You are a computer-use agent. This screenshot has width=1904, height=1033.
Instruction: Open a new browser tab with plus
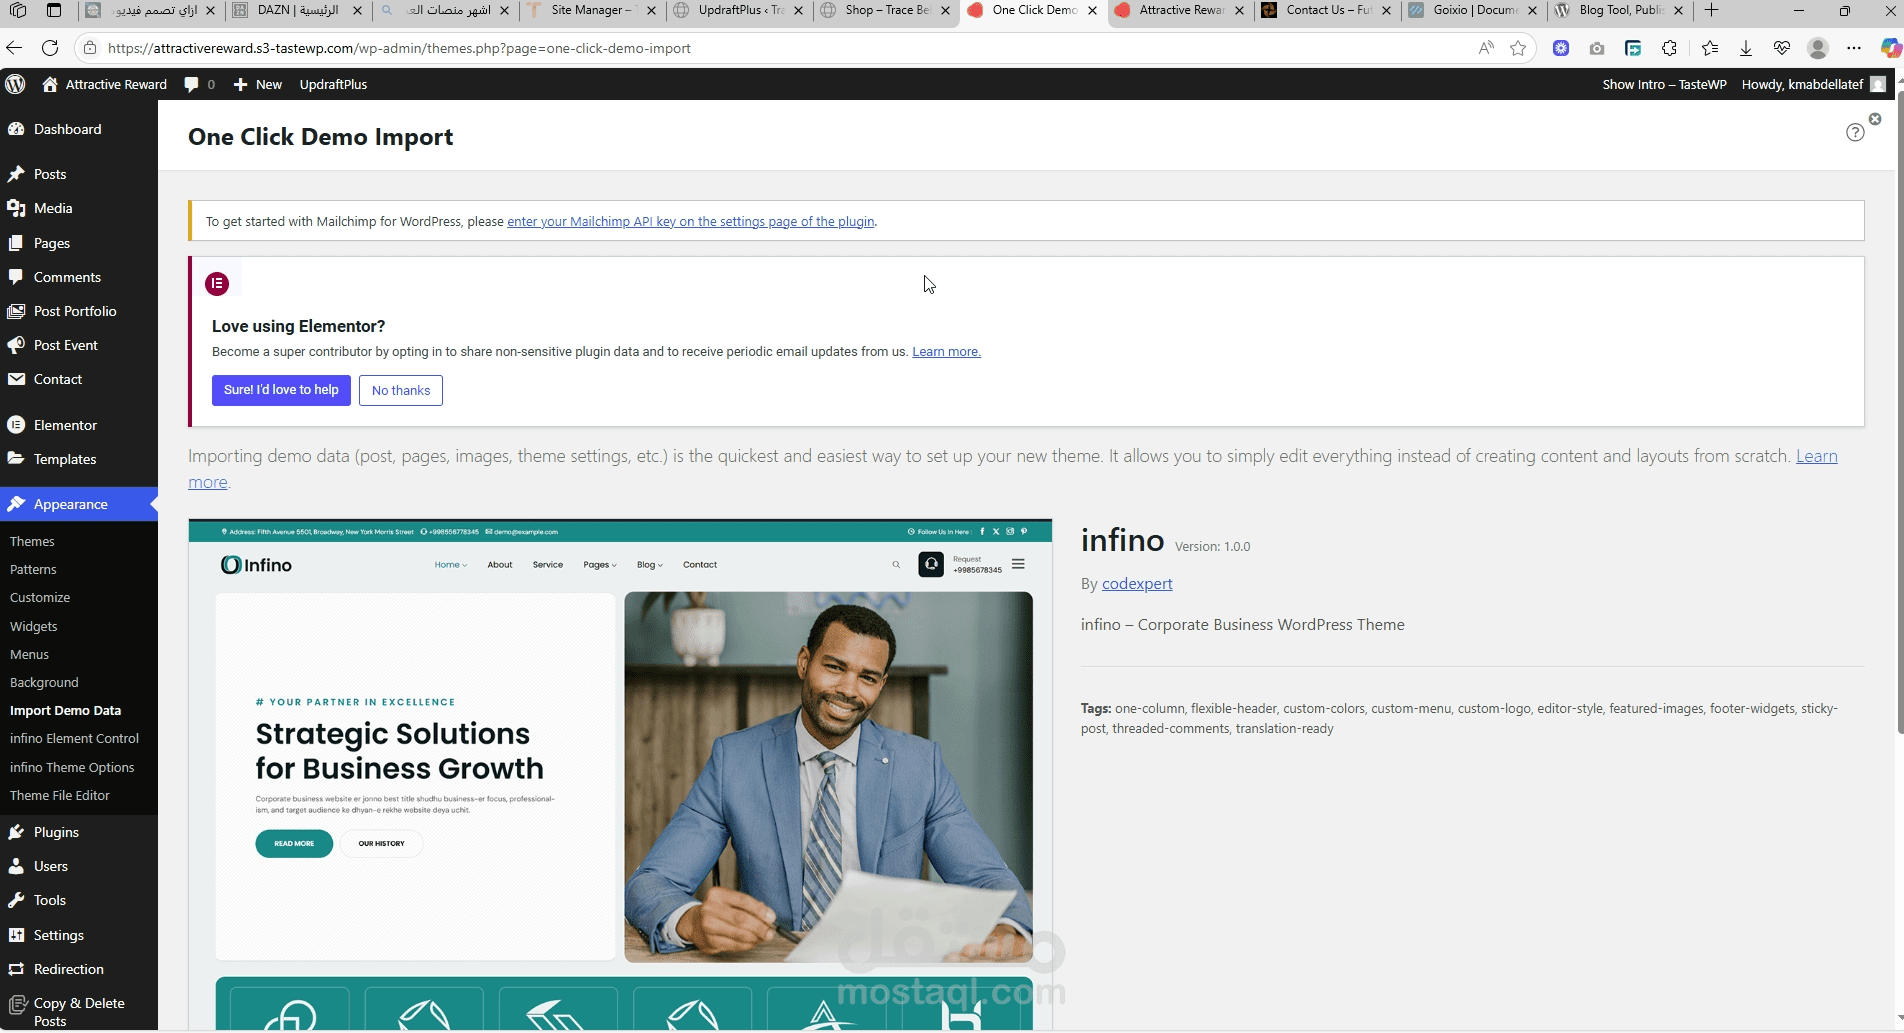1711,11
